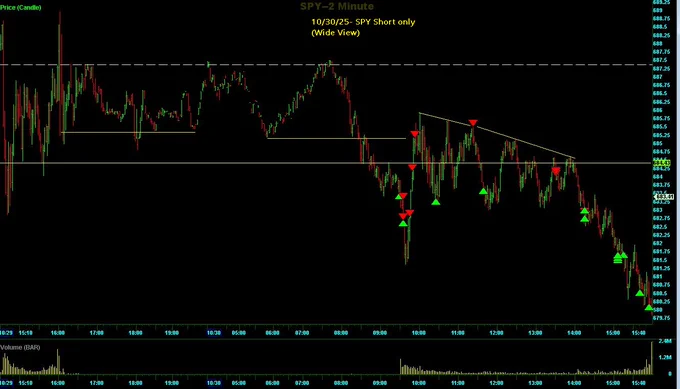The width and height of the screenshot is (680, 389).
Task: Click the opening volume bar at 09:30
Action: point(400,367)
